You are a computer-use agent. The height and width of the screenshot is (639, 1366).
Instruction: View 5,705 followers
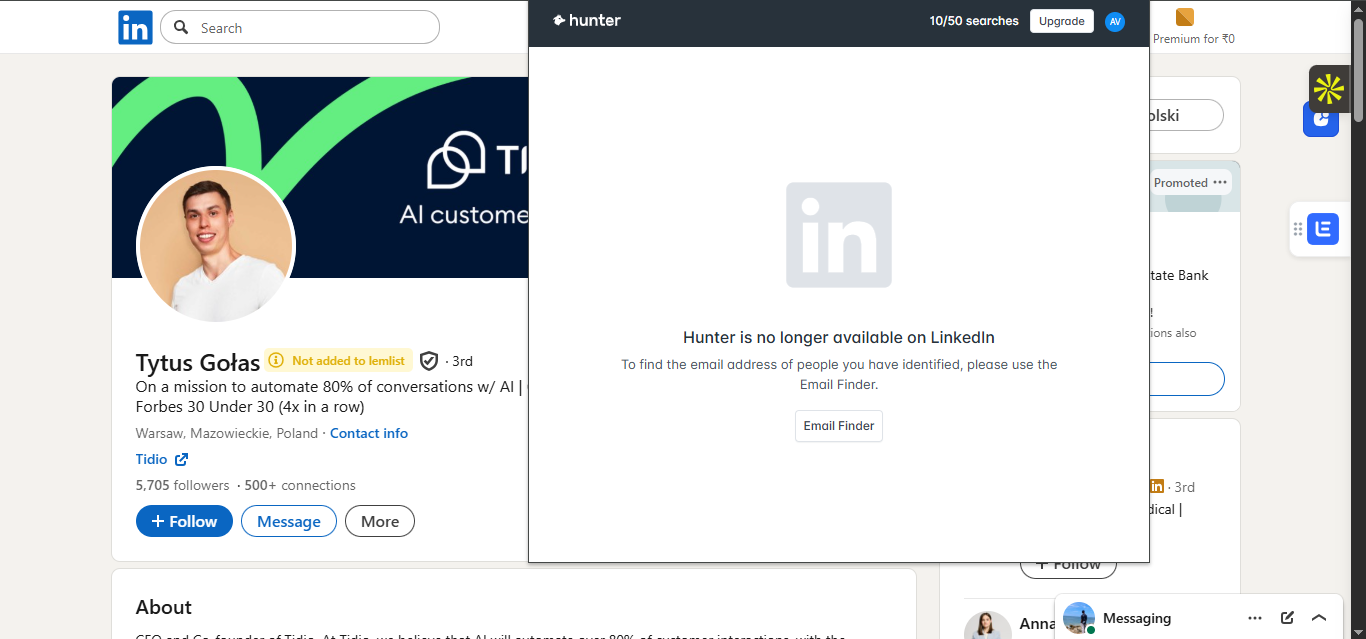pyautogui.click(x=182, y=485)
